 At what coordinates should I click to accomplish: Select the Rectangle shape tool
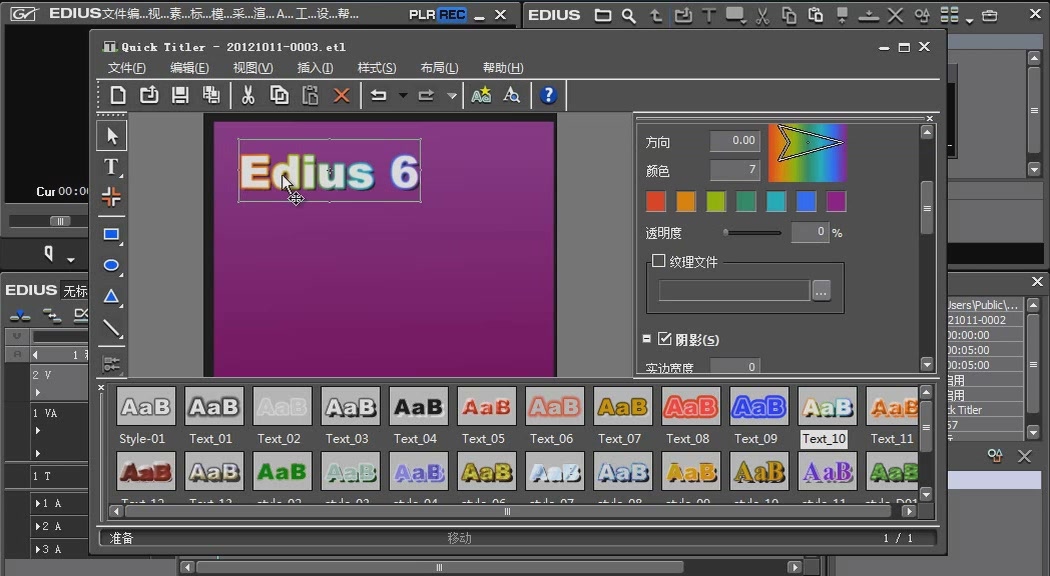[111, 234]
